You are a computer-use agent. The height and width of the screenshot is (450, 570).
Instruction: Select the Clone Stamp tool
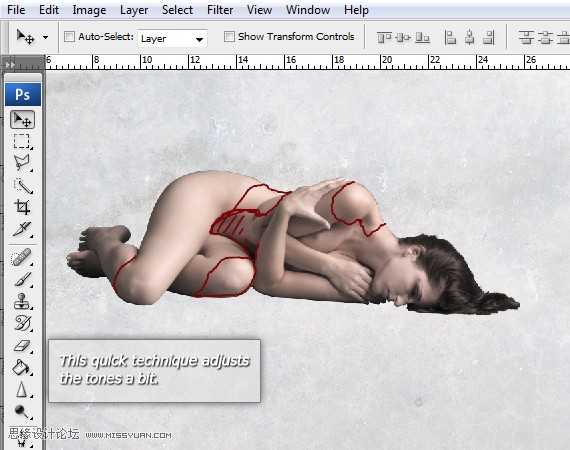[22, 301]
